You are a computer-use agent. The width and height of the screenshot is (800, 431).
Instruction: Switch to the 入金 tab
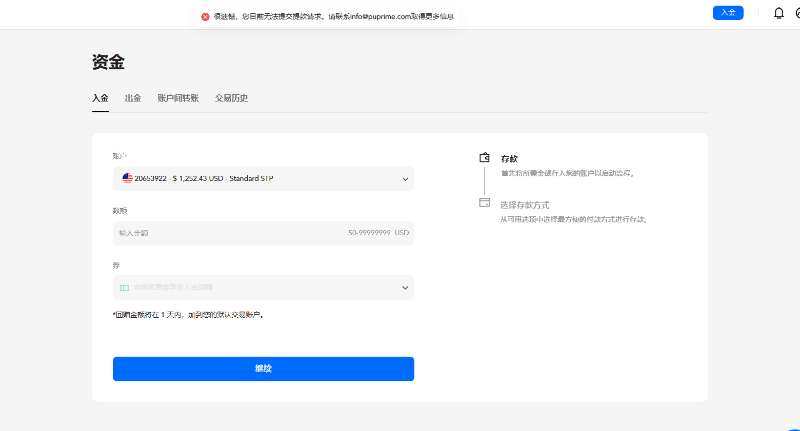coord(101,98)
